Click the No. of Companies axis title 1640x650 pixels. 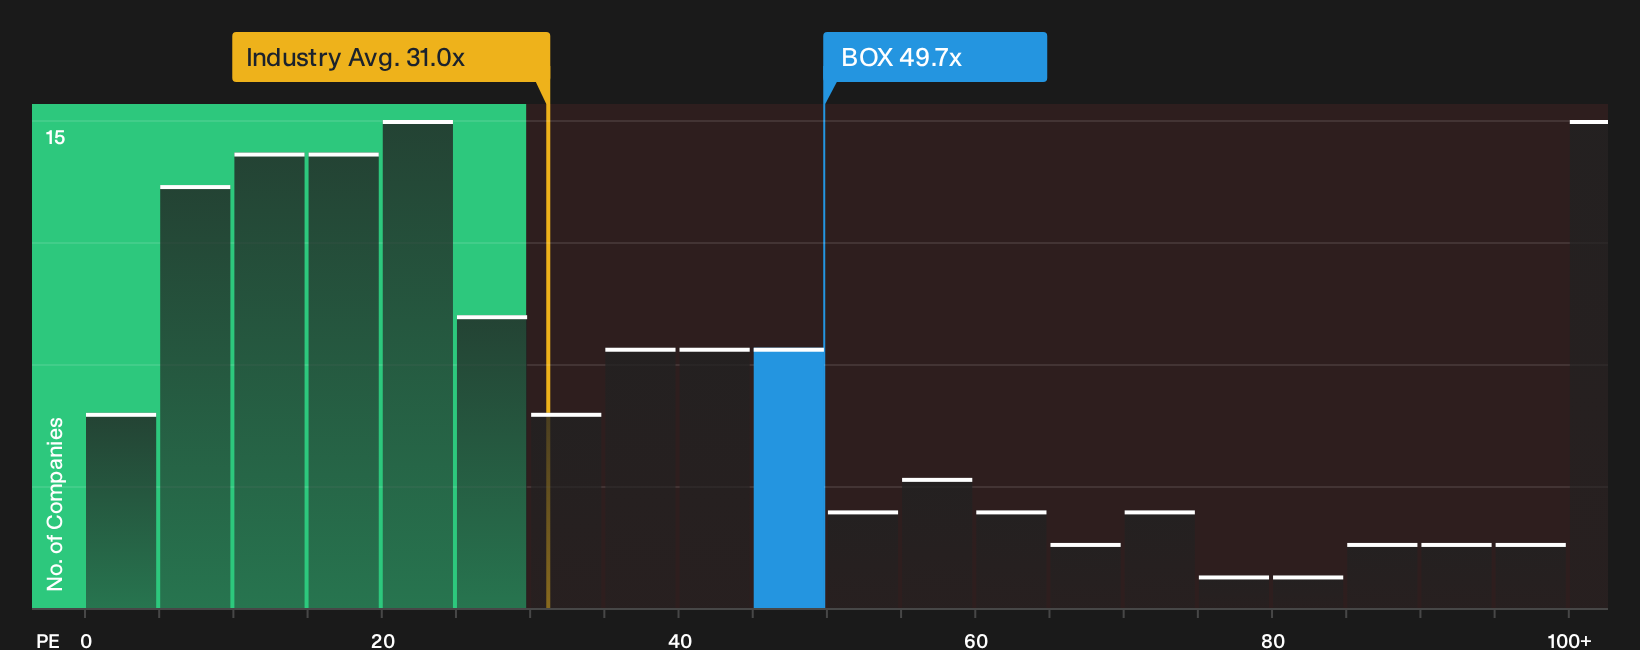tap(55, 504)
